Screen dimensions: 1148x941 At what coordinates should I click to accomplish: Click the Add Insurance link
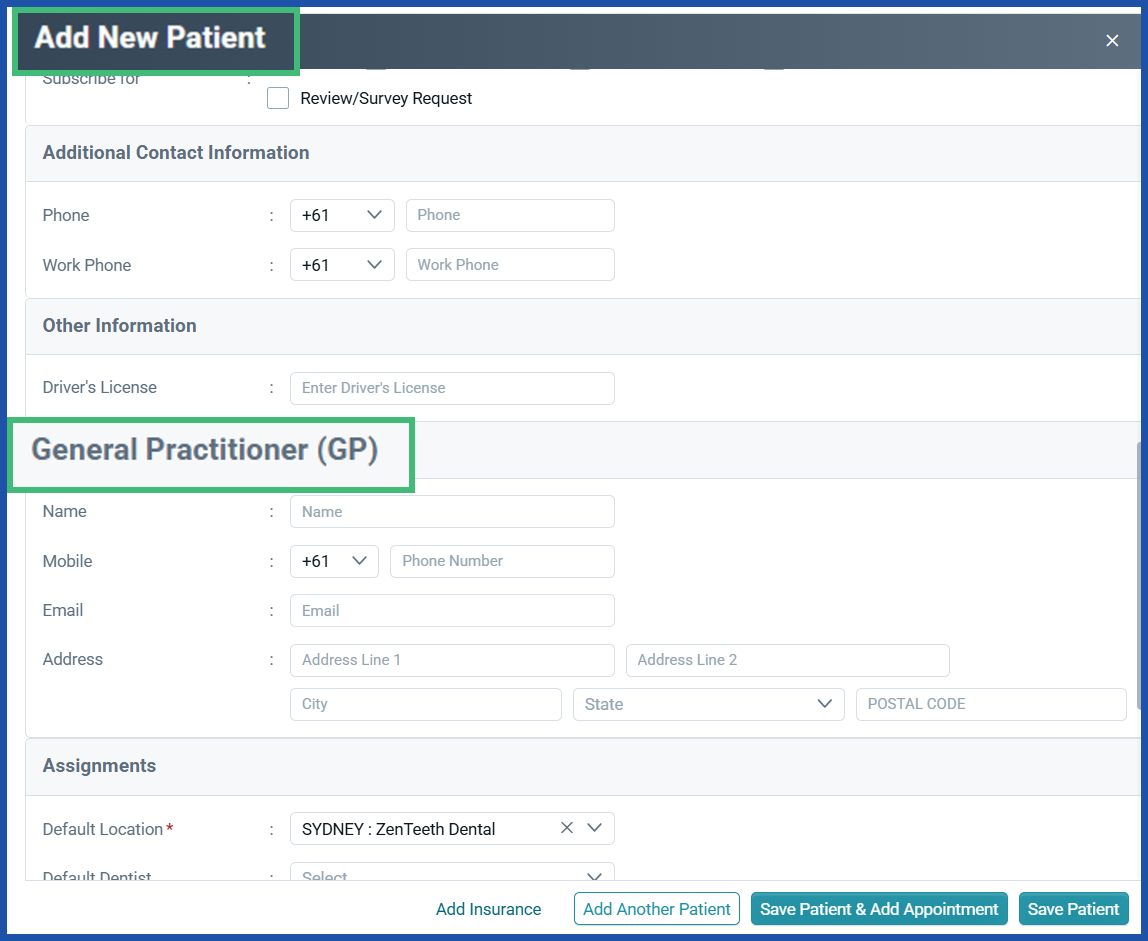488,909
